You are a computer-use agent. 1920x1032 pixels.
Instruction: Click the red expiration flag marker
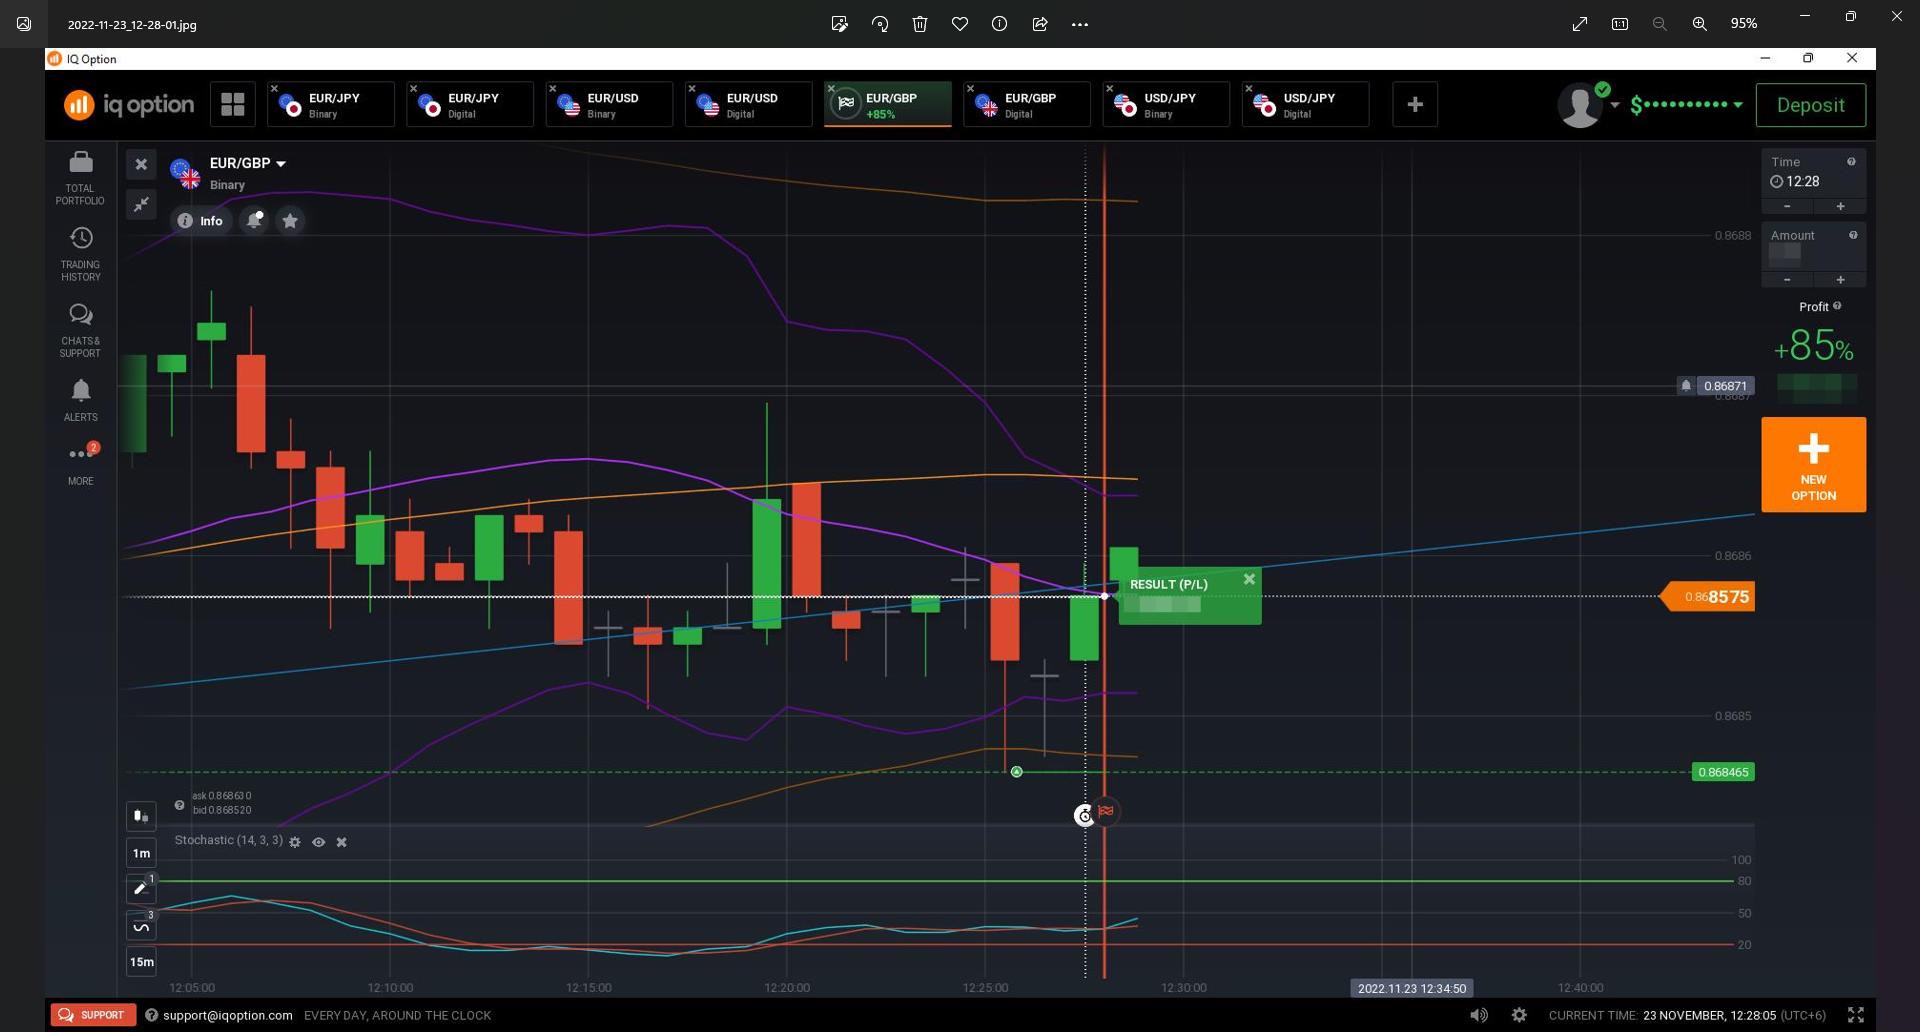coord(1106,812)
